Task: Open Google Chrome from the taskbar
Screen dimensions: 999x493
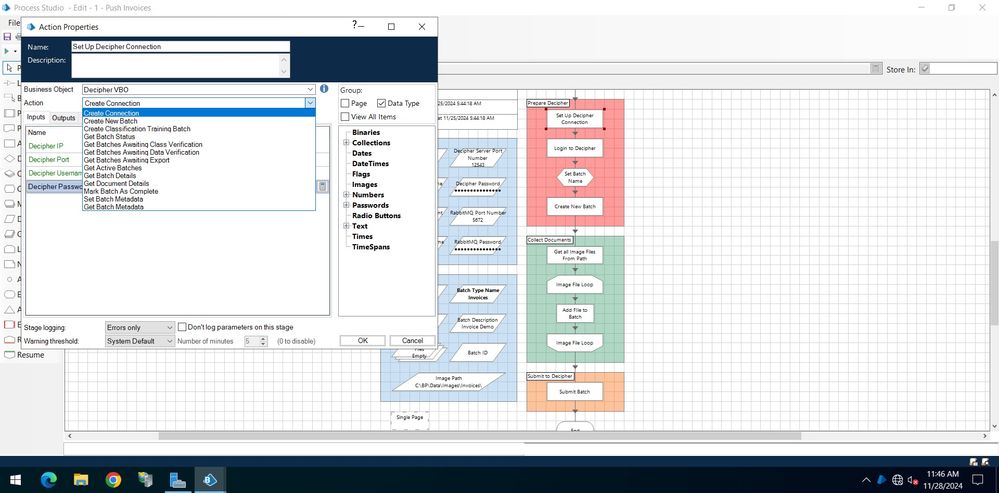Action: tap(113, 479)
